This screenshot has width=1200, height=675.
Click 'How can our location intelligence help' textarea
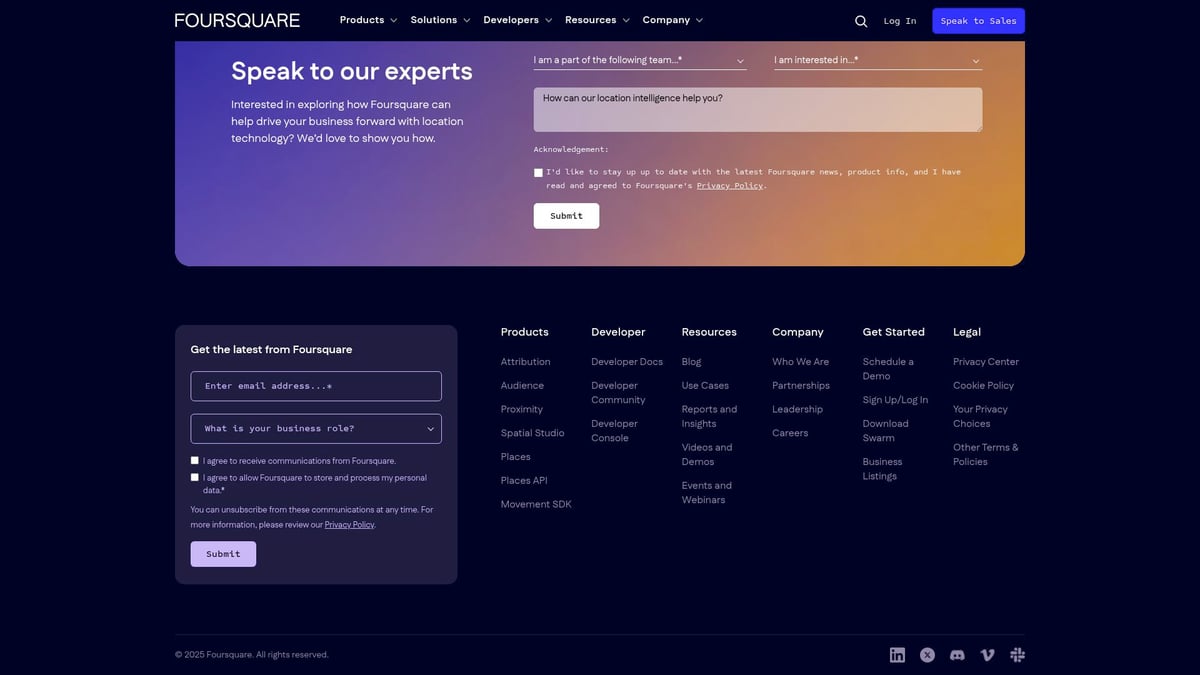pos(758,110)
